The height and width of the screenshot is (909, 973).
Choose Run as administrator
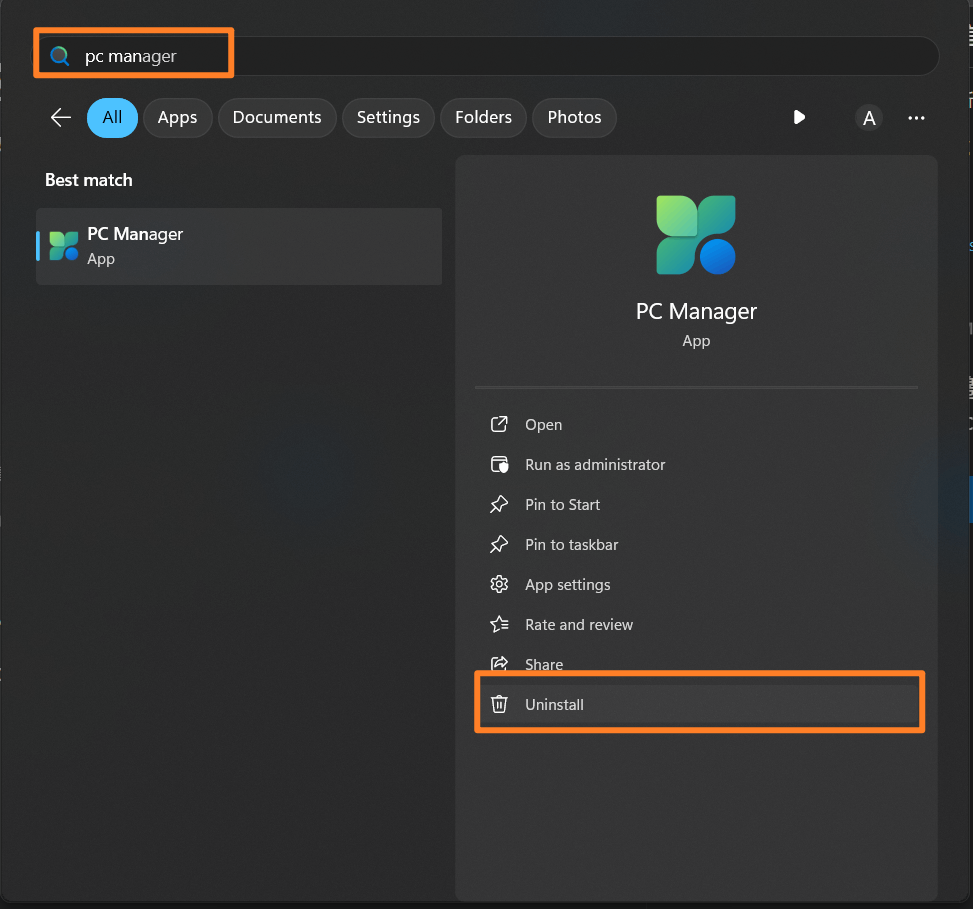(594, 465)
